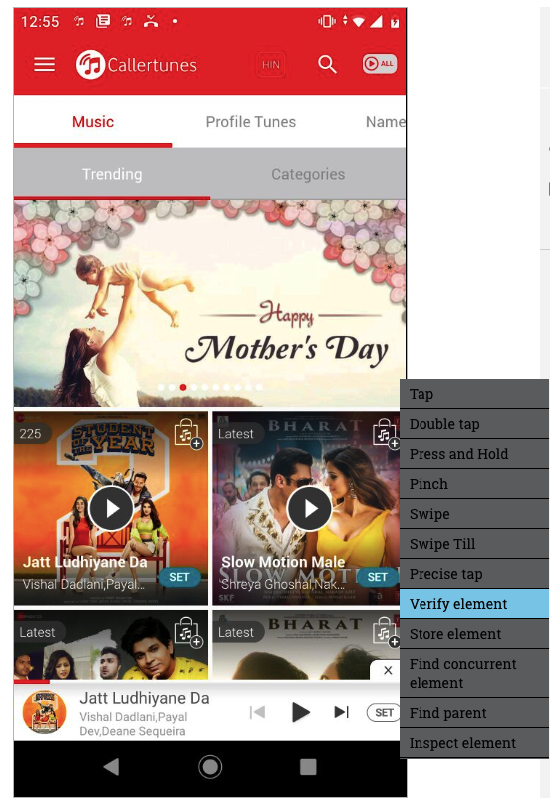Open the Profile Tunes tab
The image size is (550, 806).
251,122
